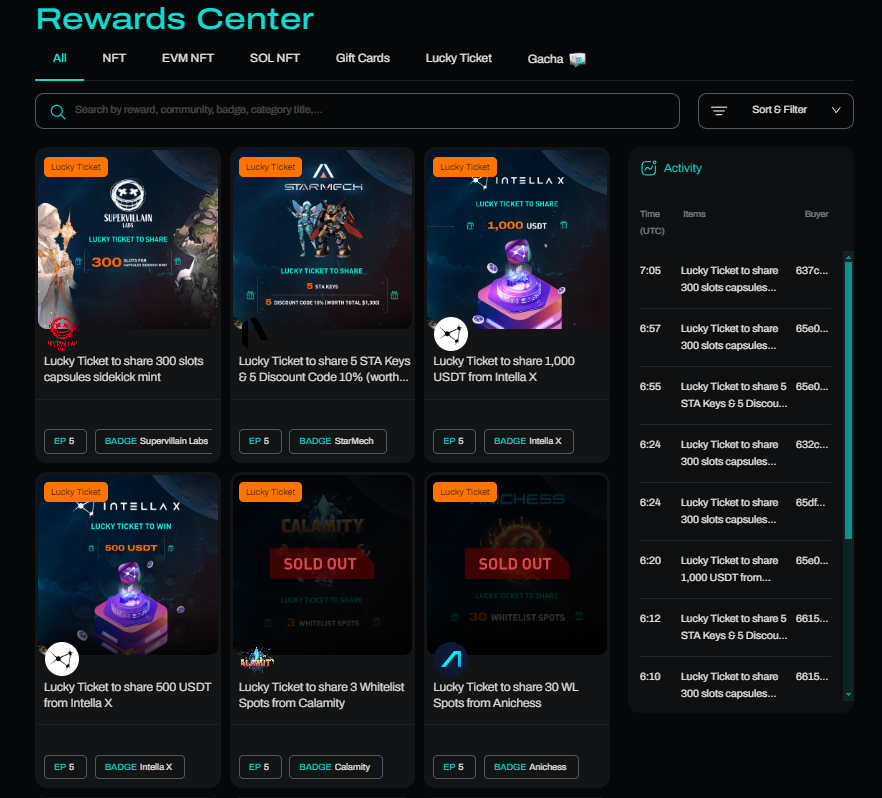Click the search magnifier icon

coord(57,111)
